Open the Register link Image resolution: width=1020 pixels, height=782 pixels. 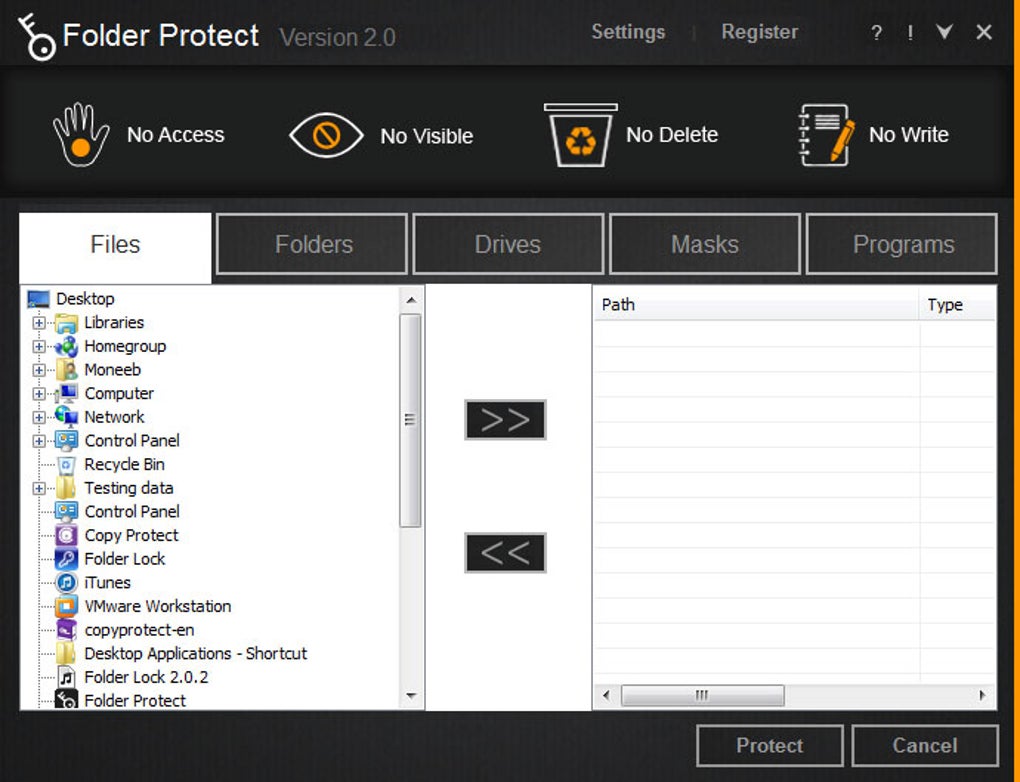coord(760,32)
